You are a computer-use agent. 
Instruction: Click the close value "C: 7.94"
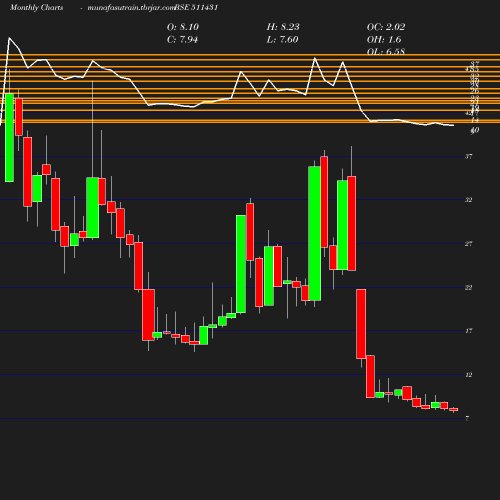point(182,40)
